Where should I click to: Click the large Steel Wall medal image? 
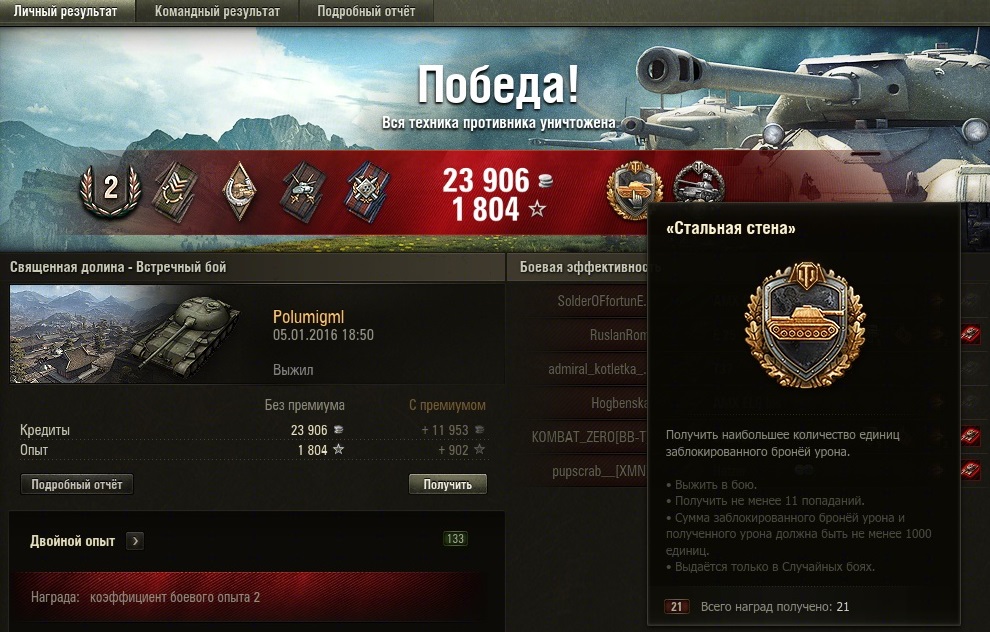tap(805, 325)
